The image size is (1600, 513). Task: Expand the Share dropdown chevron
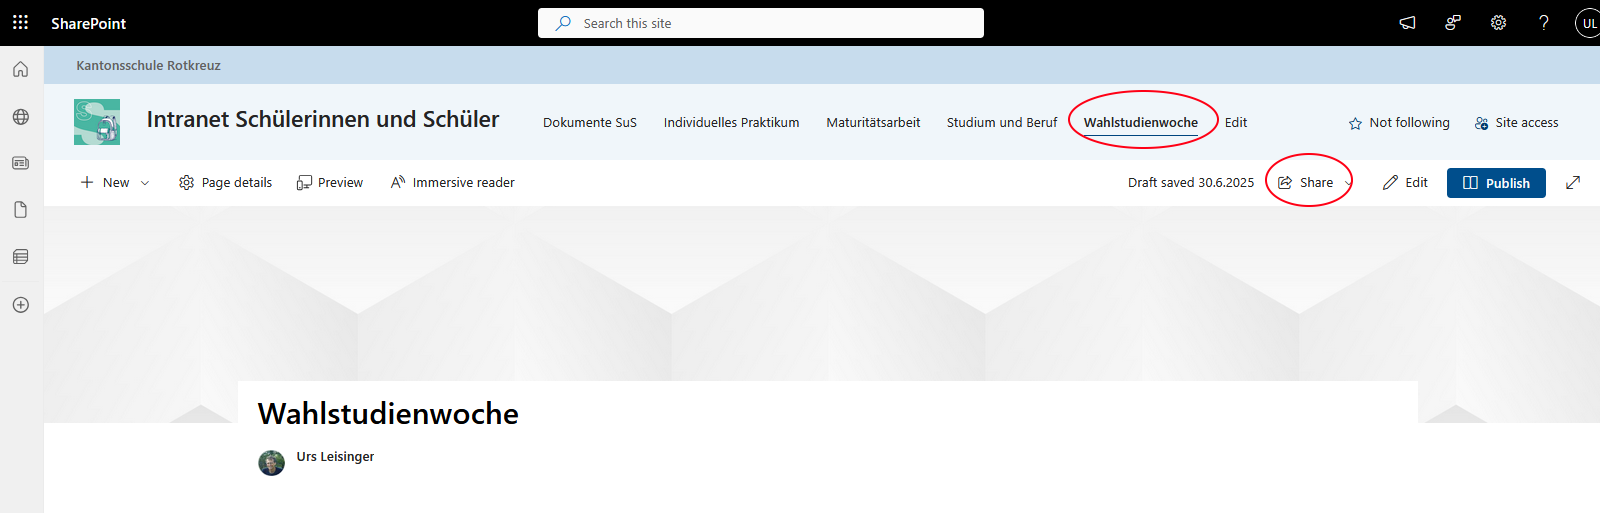pos(1348,183)
